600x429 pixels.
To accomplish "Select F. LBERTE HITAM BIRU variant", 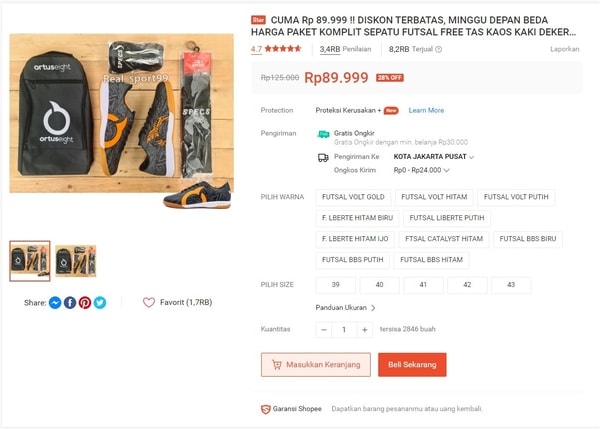I will coord(357,218).
